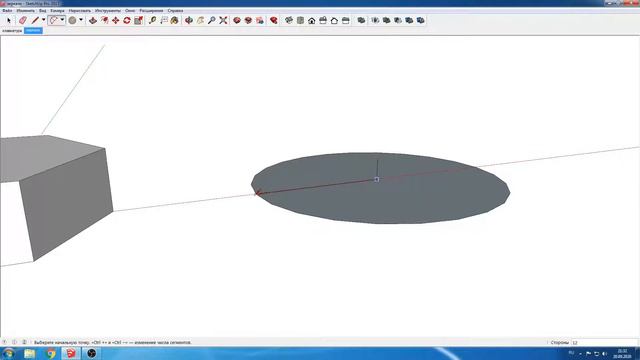Image resolution: width=640 pixels, height=360 pixels.
Task: Pick the pink Eraser tool
Action: 23,20
